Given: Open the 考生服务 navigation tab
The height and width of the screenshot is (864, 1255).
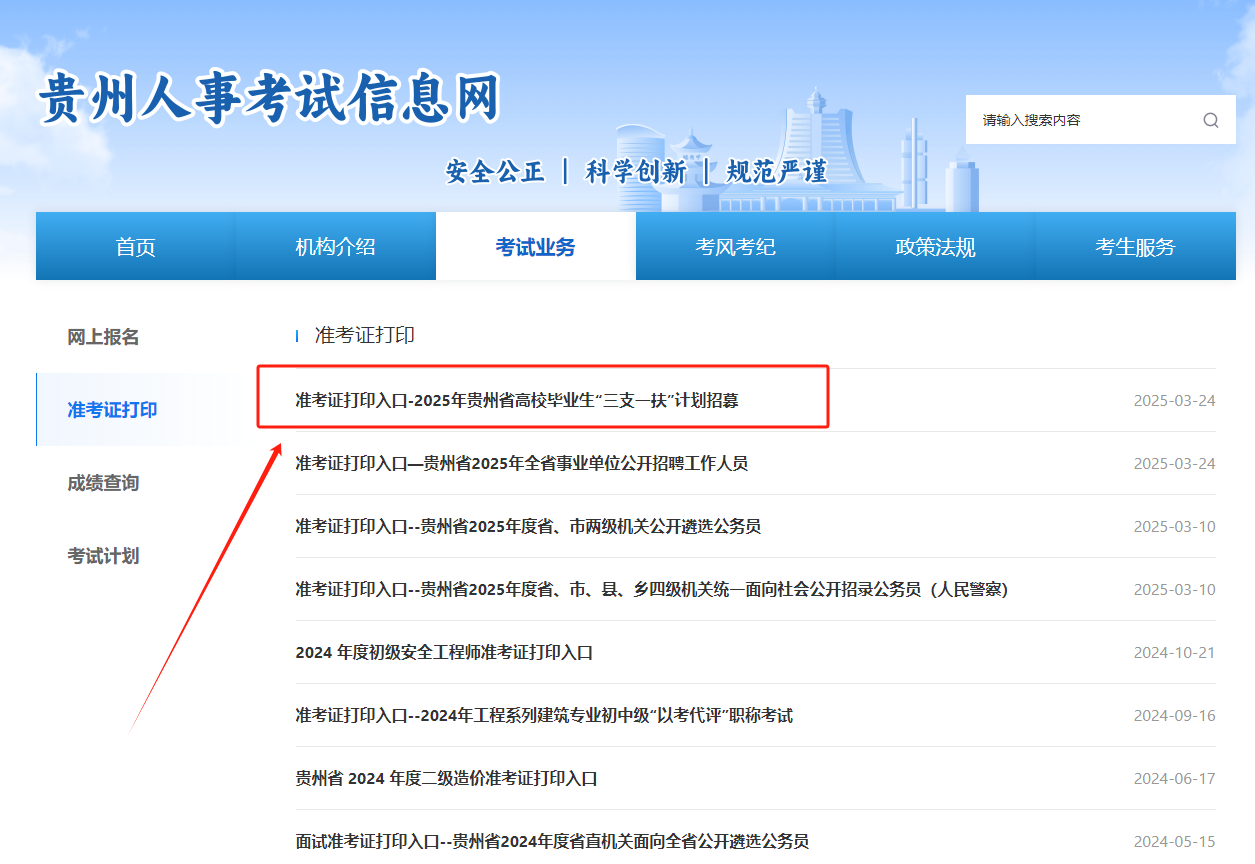Looking at the screenshot, I should pyautogui.click(x=1135, y=247).
